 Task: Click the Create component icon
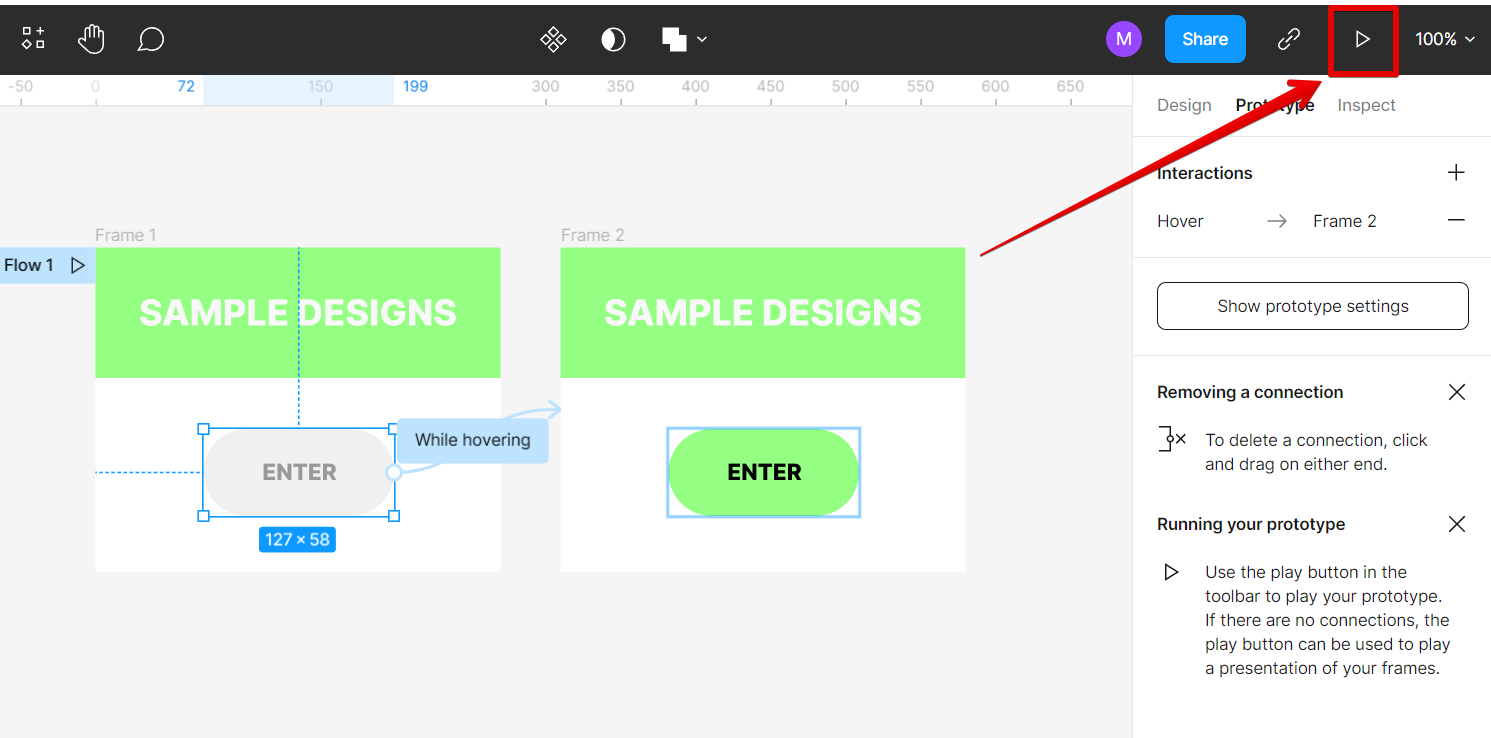[553, 39]
